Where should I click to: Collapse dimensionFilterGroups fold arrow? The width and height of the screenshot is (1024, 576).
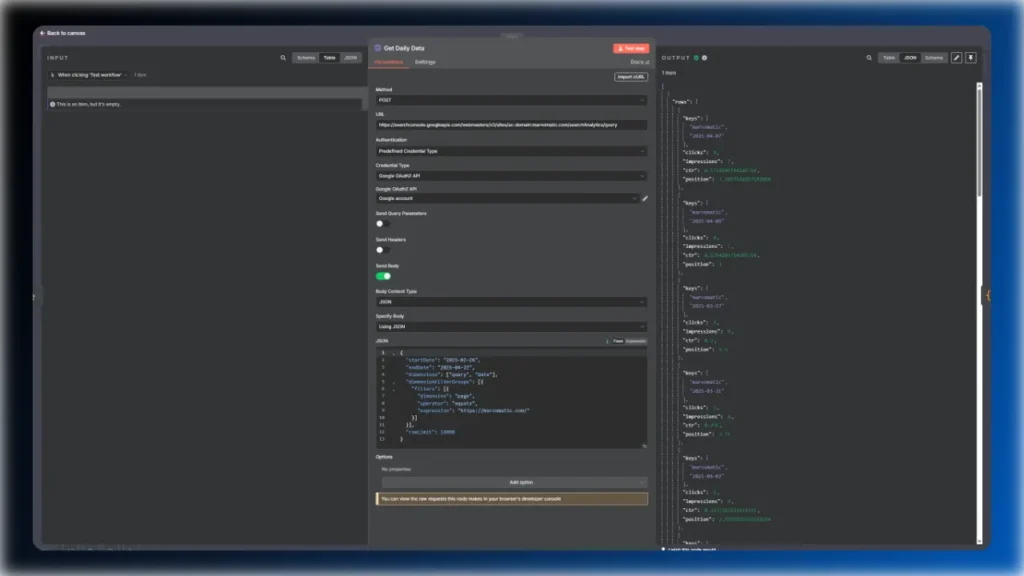tap(394, 382)
